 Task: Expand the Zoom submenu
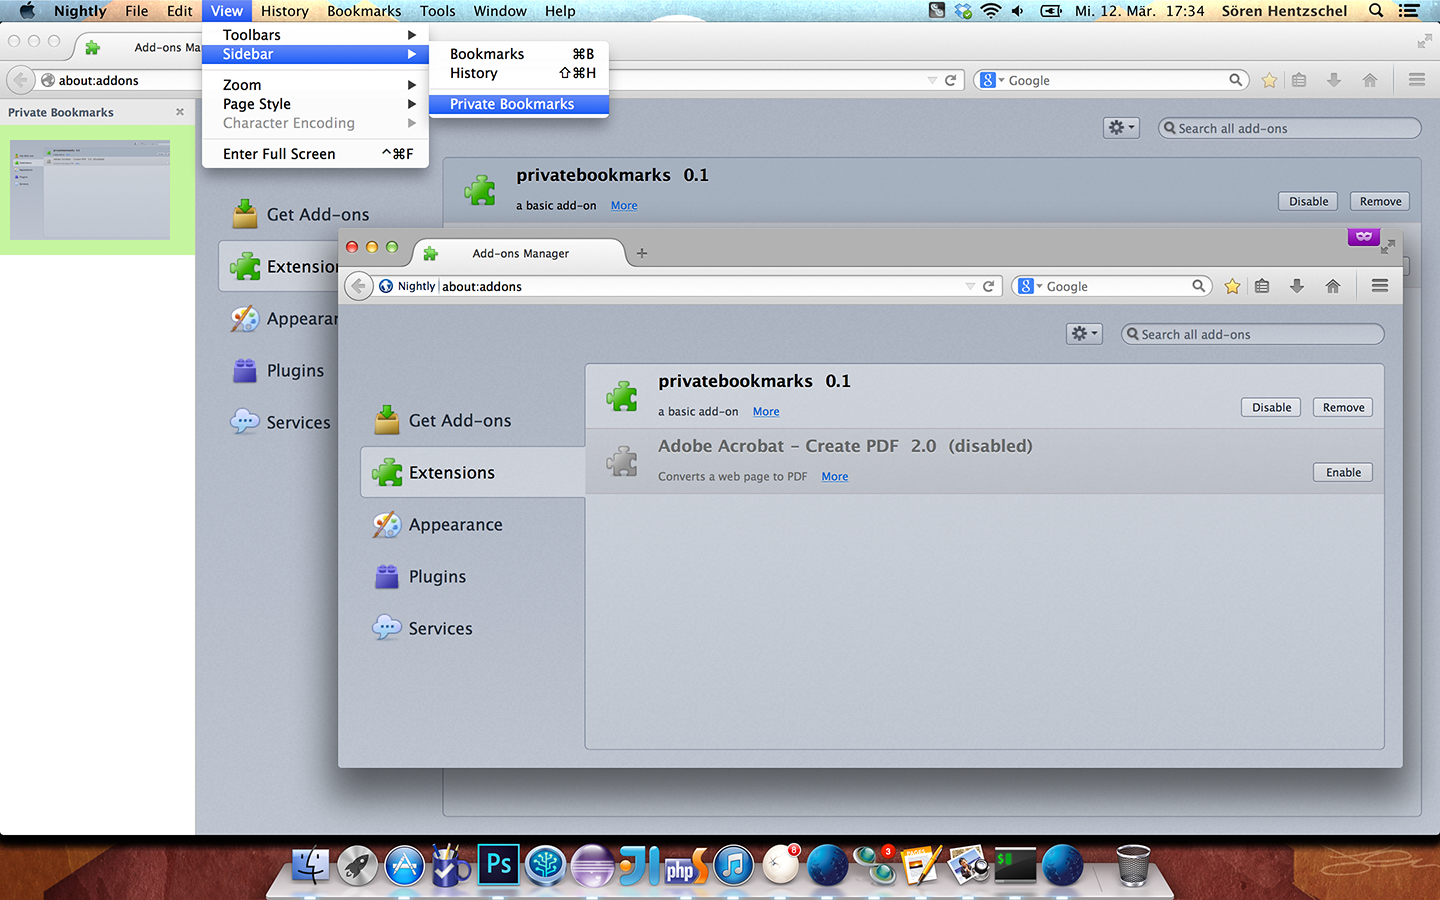coord(315,85)
